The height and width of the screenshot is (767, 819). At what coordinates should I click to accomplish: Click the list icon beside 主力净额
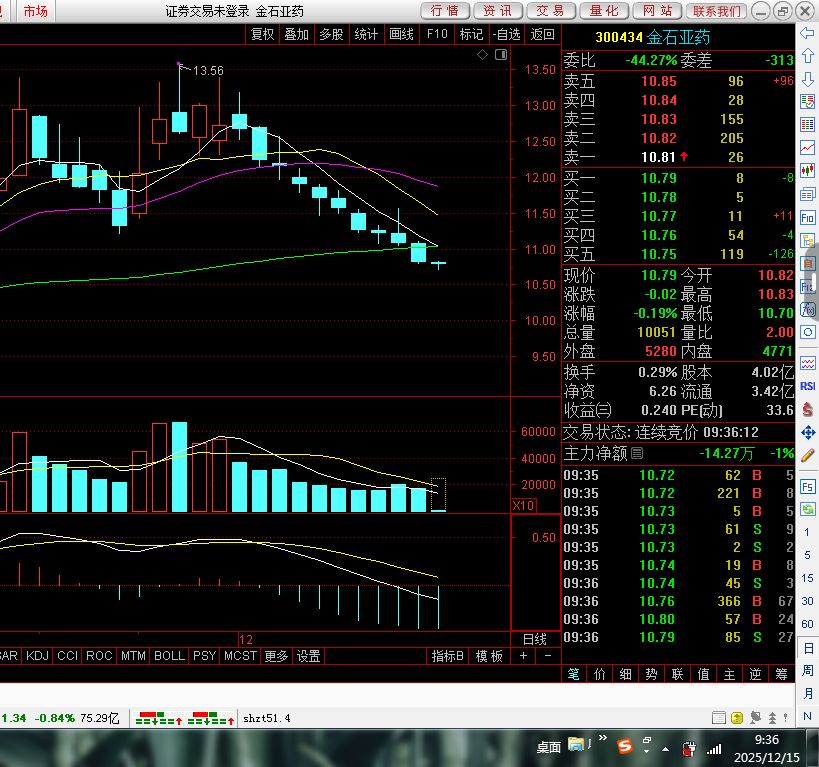click(637, 453)
